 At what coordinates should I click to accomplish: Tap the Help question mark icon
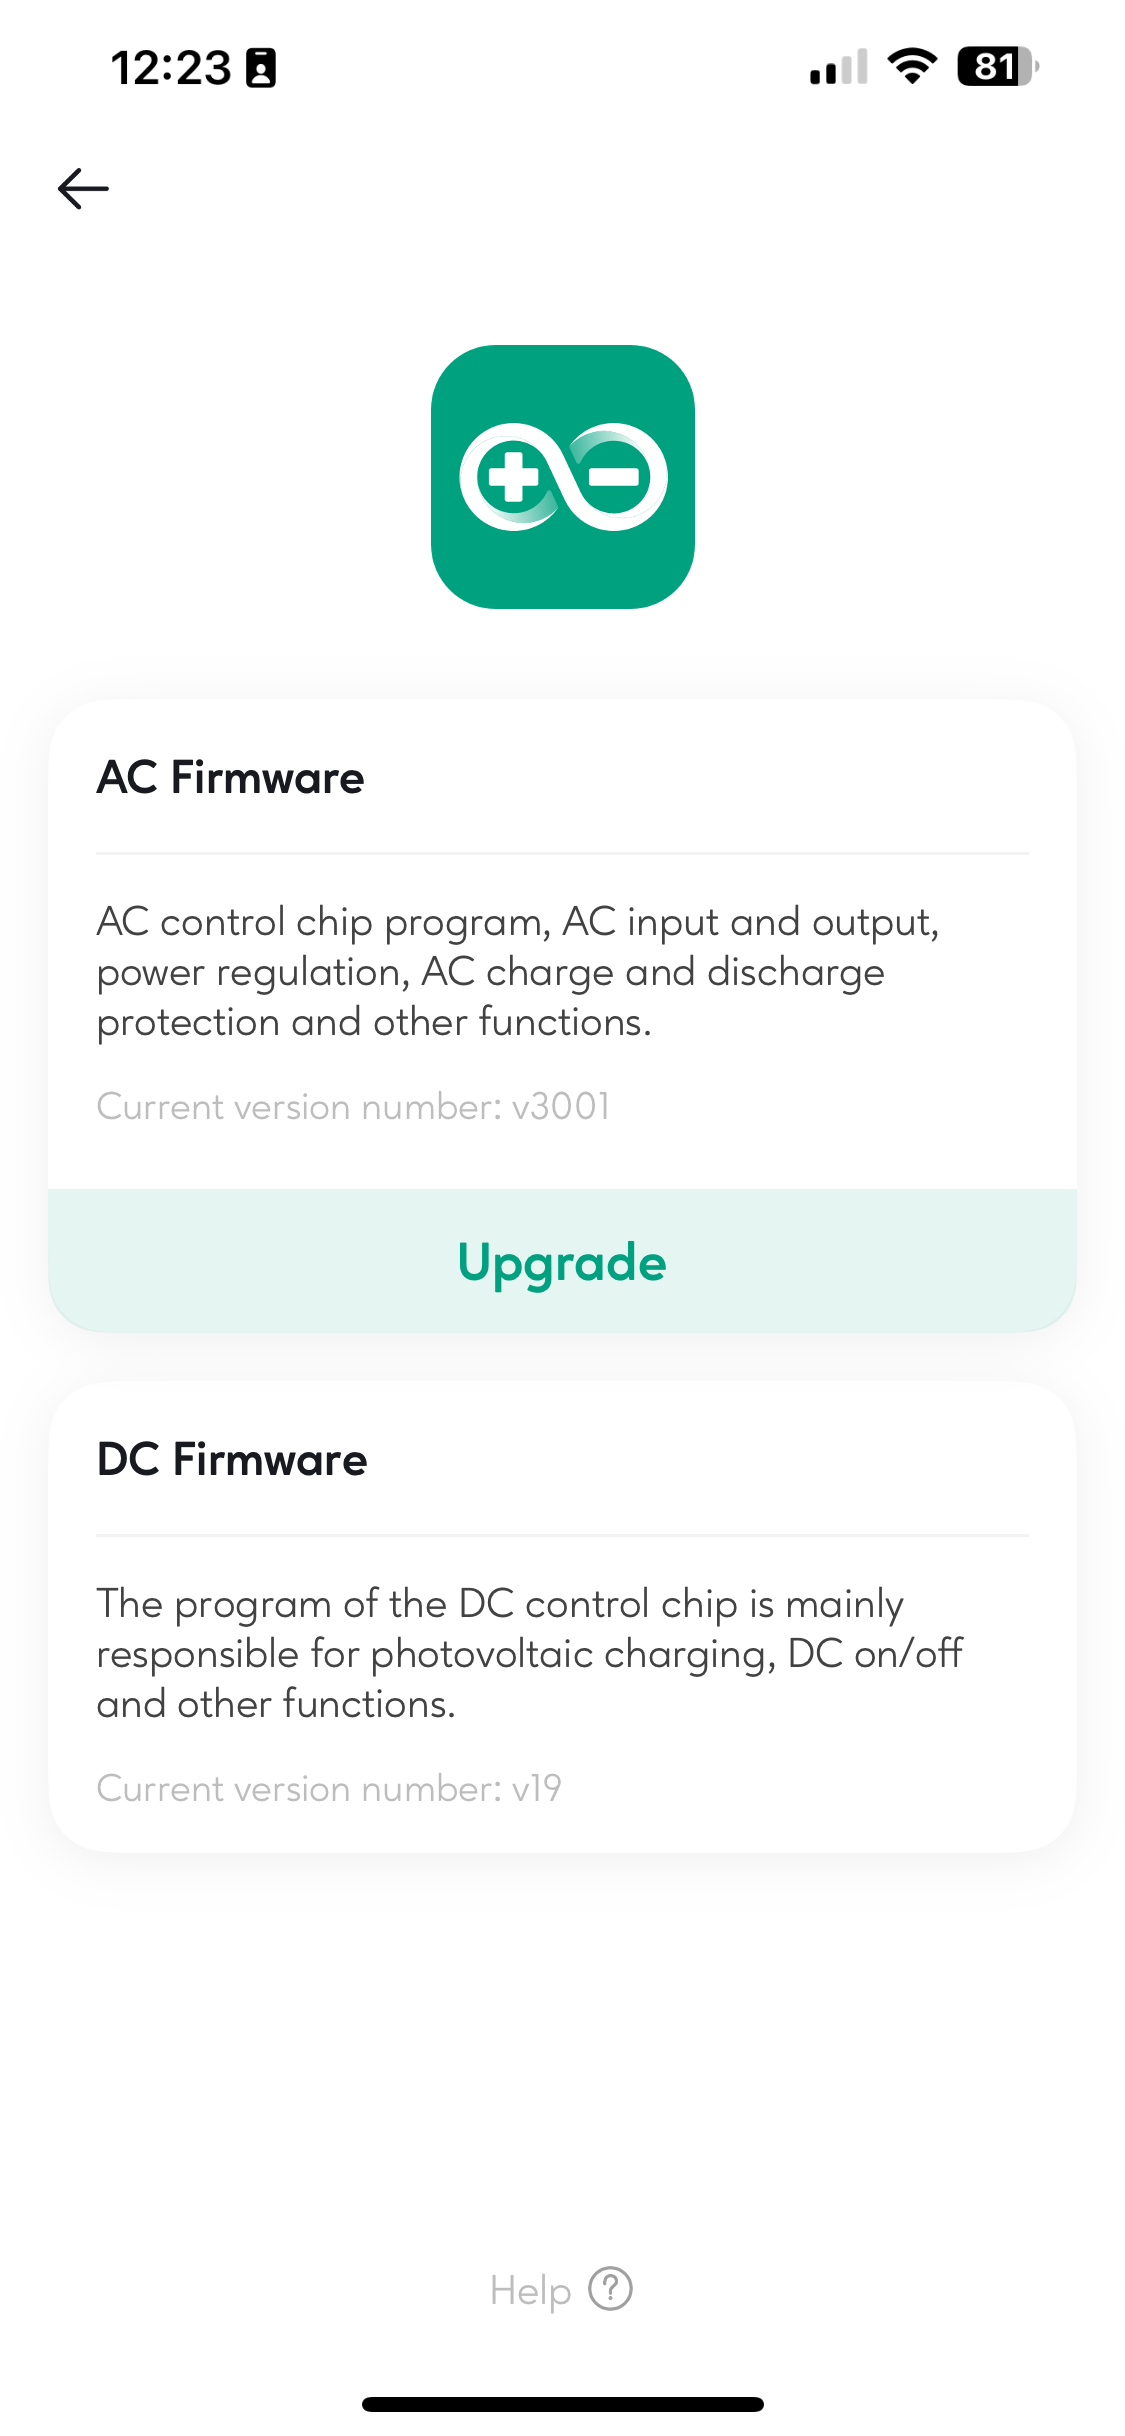610,2289
